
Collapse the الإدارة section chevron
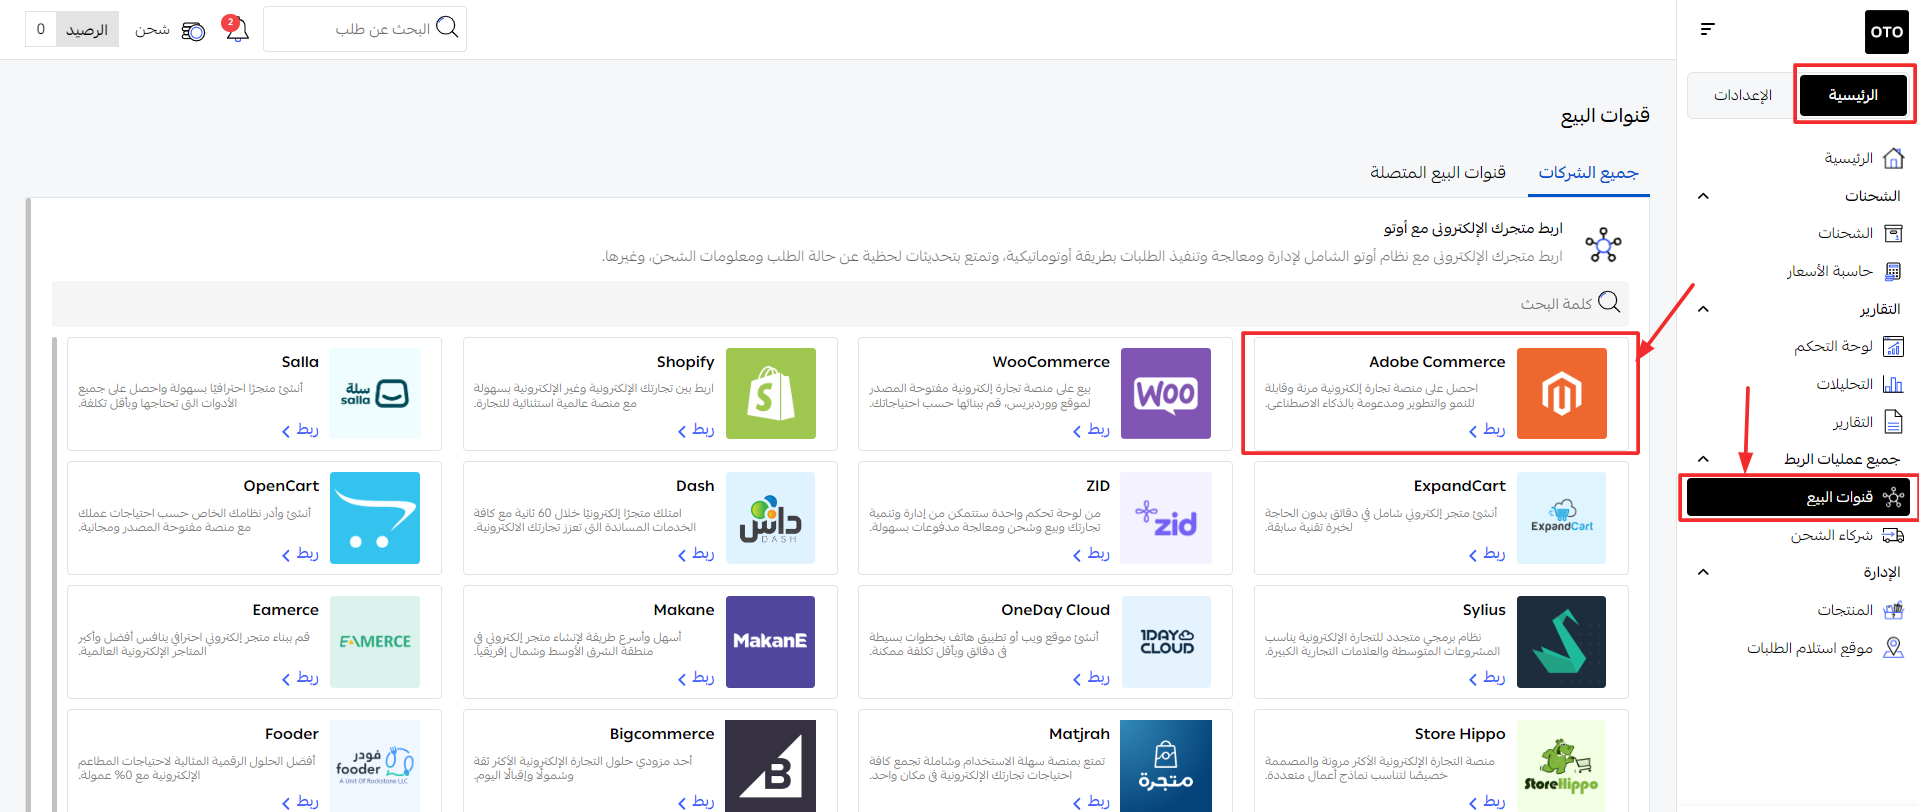1704,572
